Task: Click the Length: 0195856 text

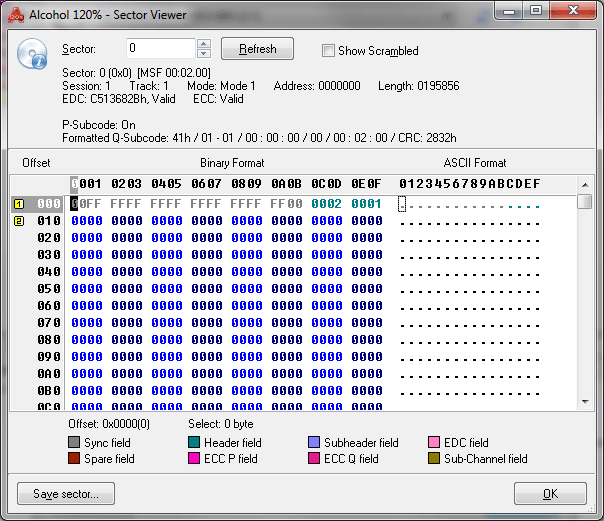Action: [419, 86]
